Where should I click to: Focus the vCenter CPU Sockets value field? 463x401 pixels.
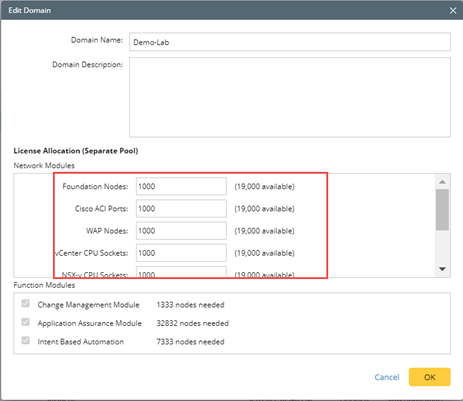181,253
